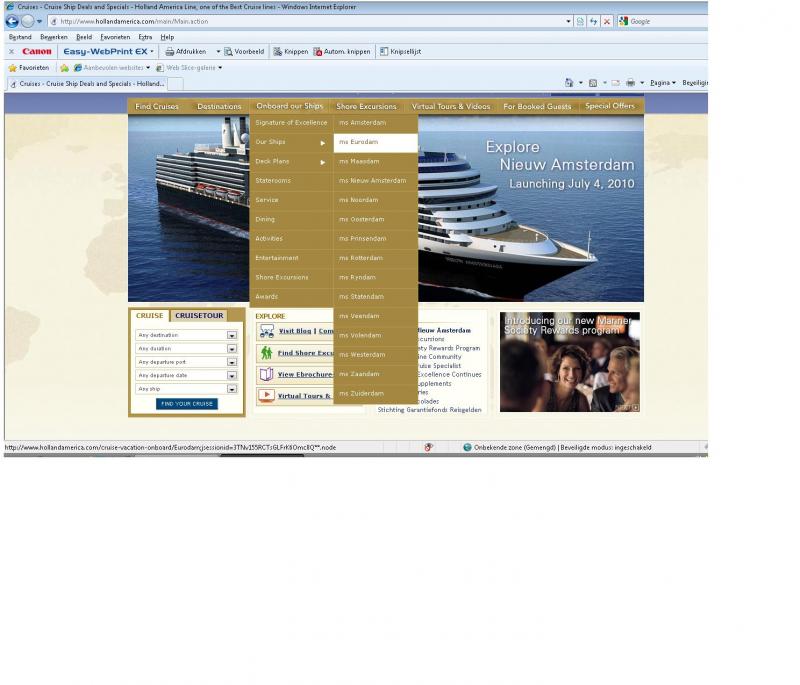
Task: Click the FIND YOUR CRUISE button
Action: pos(187,404)
